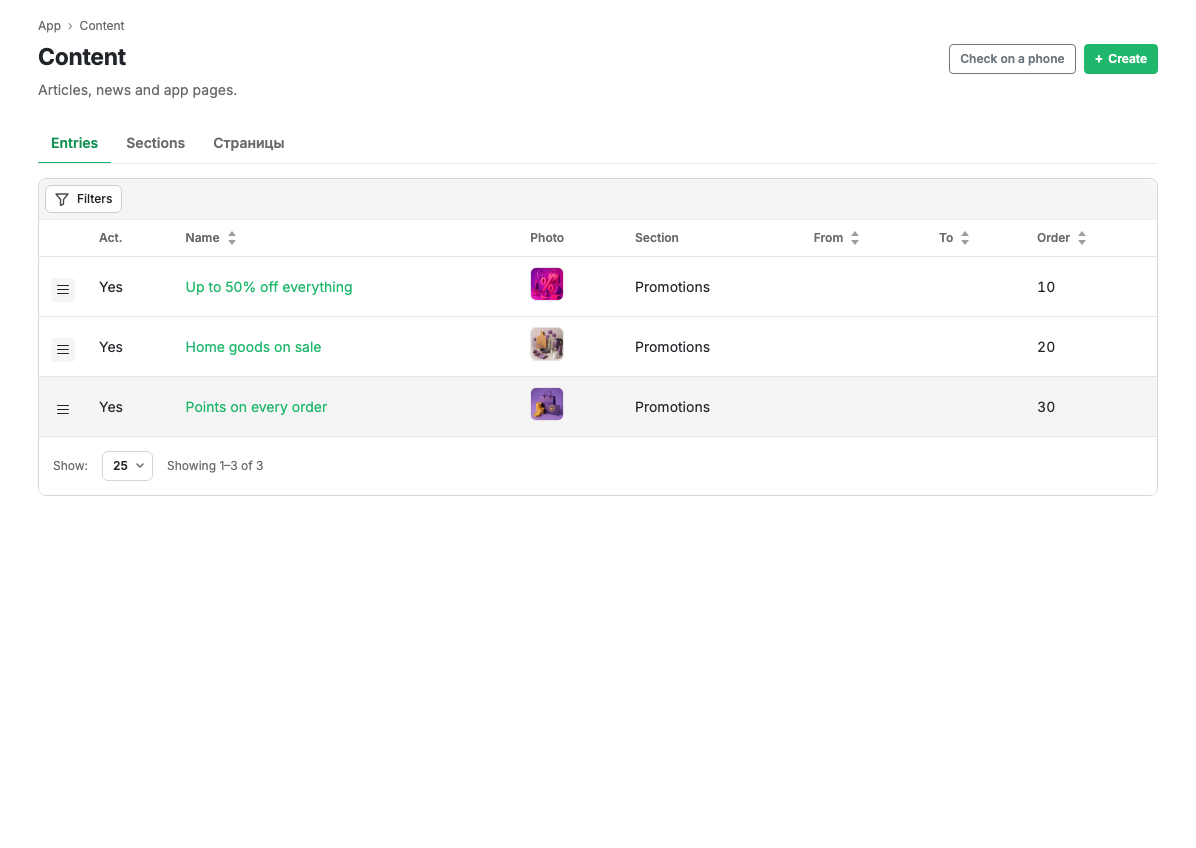Click the Photo column header
The height and width of the screenshot is (848, 1196).
click(x=547, y=238)
